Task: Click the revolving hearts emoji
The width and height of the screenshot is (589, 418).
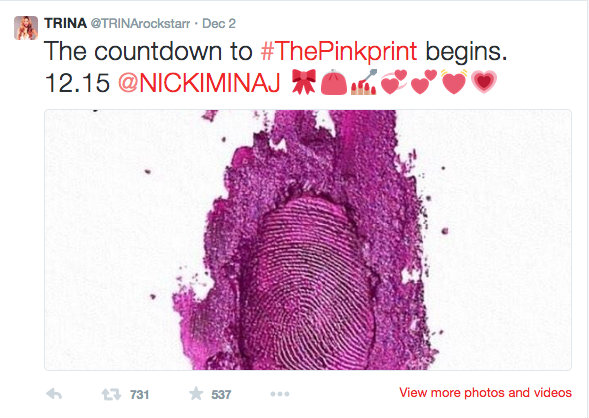Action: (394, 82)
